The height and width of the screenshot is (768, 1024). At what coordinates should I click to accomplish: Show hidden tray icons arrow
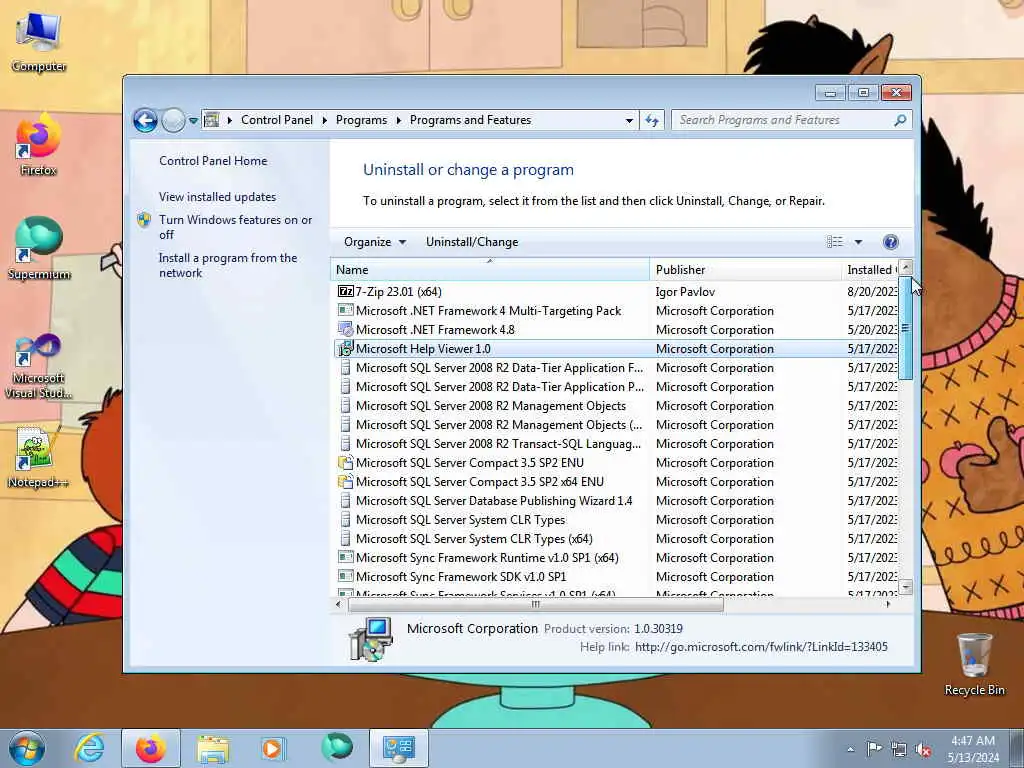[850, 750]
